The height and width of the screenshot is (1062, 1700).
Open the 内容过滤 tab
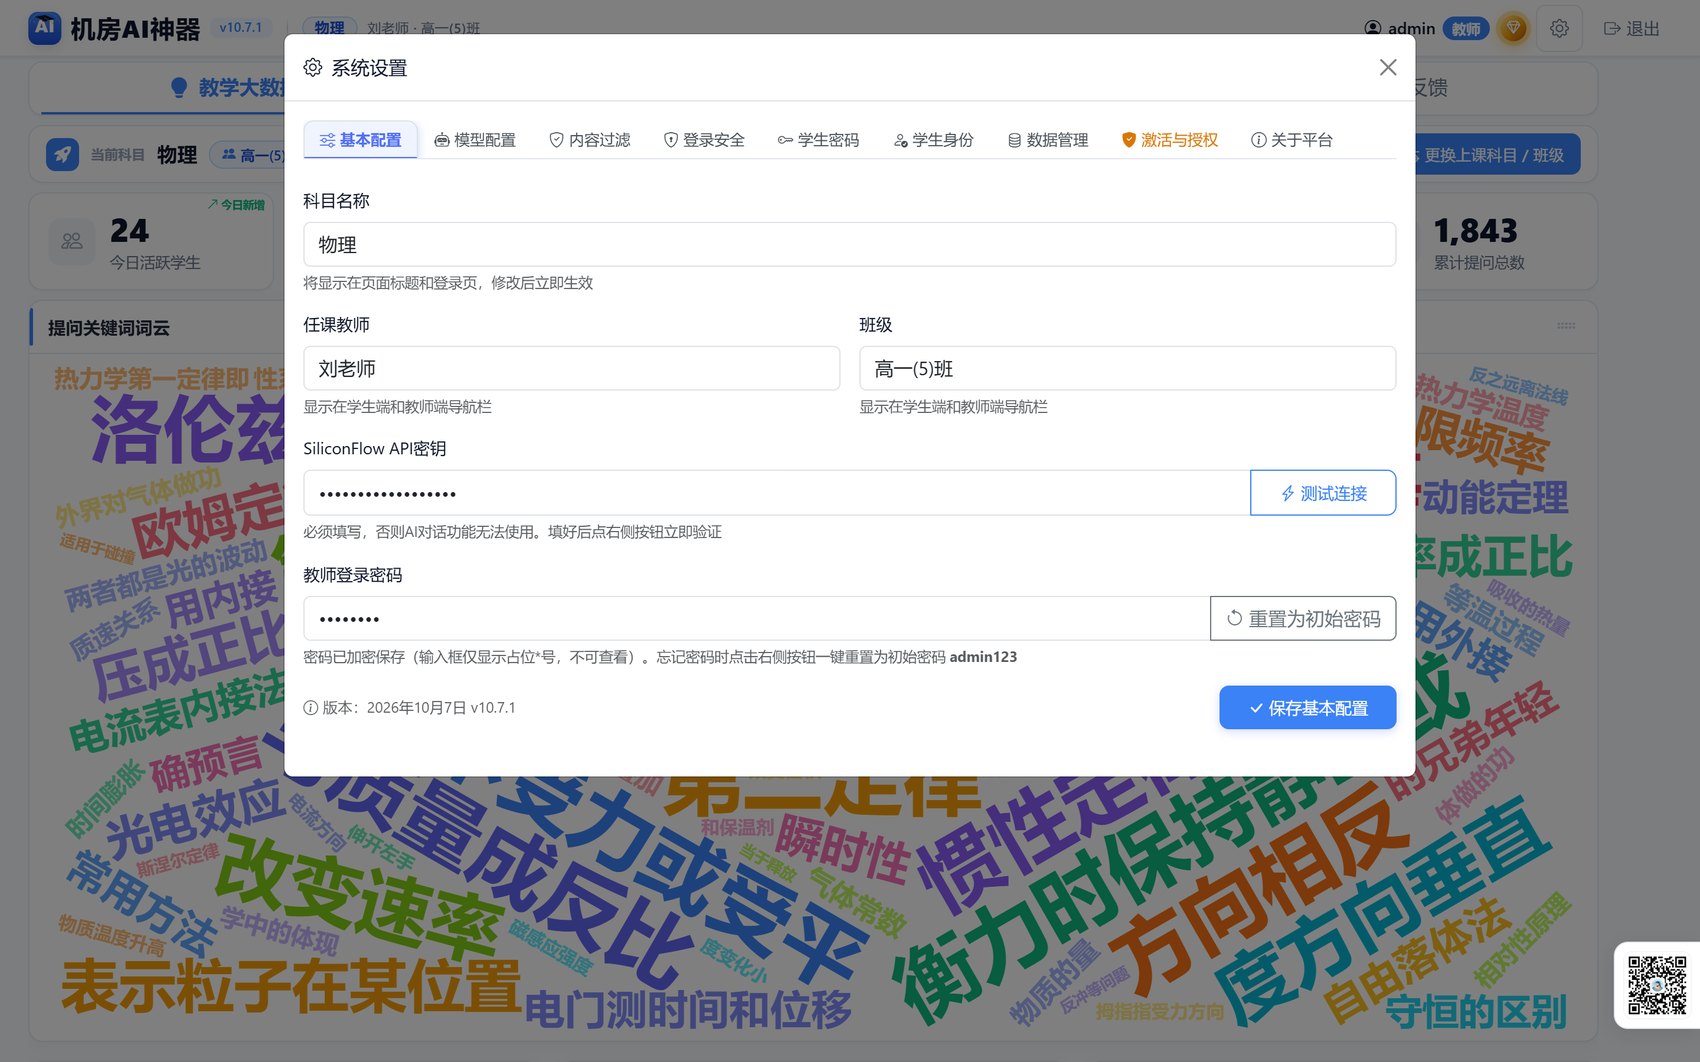point(590,140)
